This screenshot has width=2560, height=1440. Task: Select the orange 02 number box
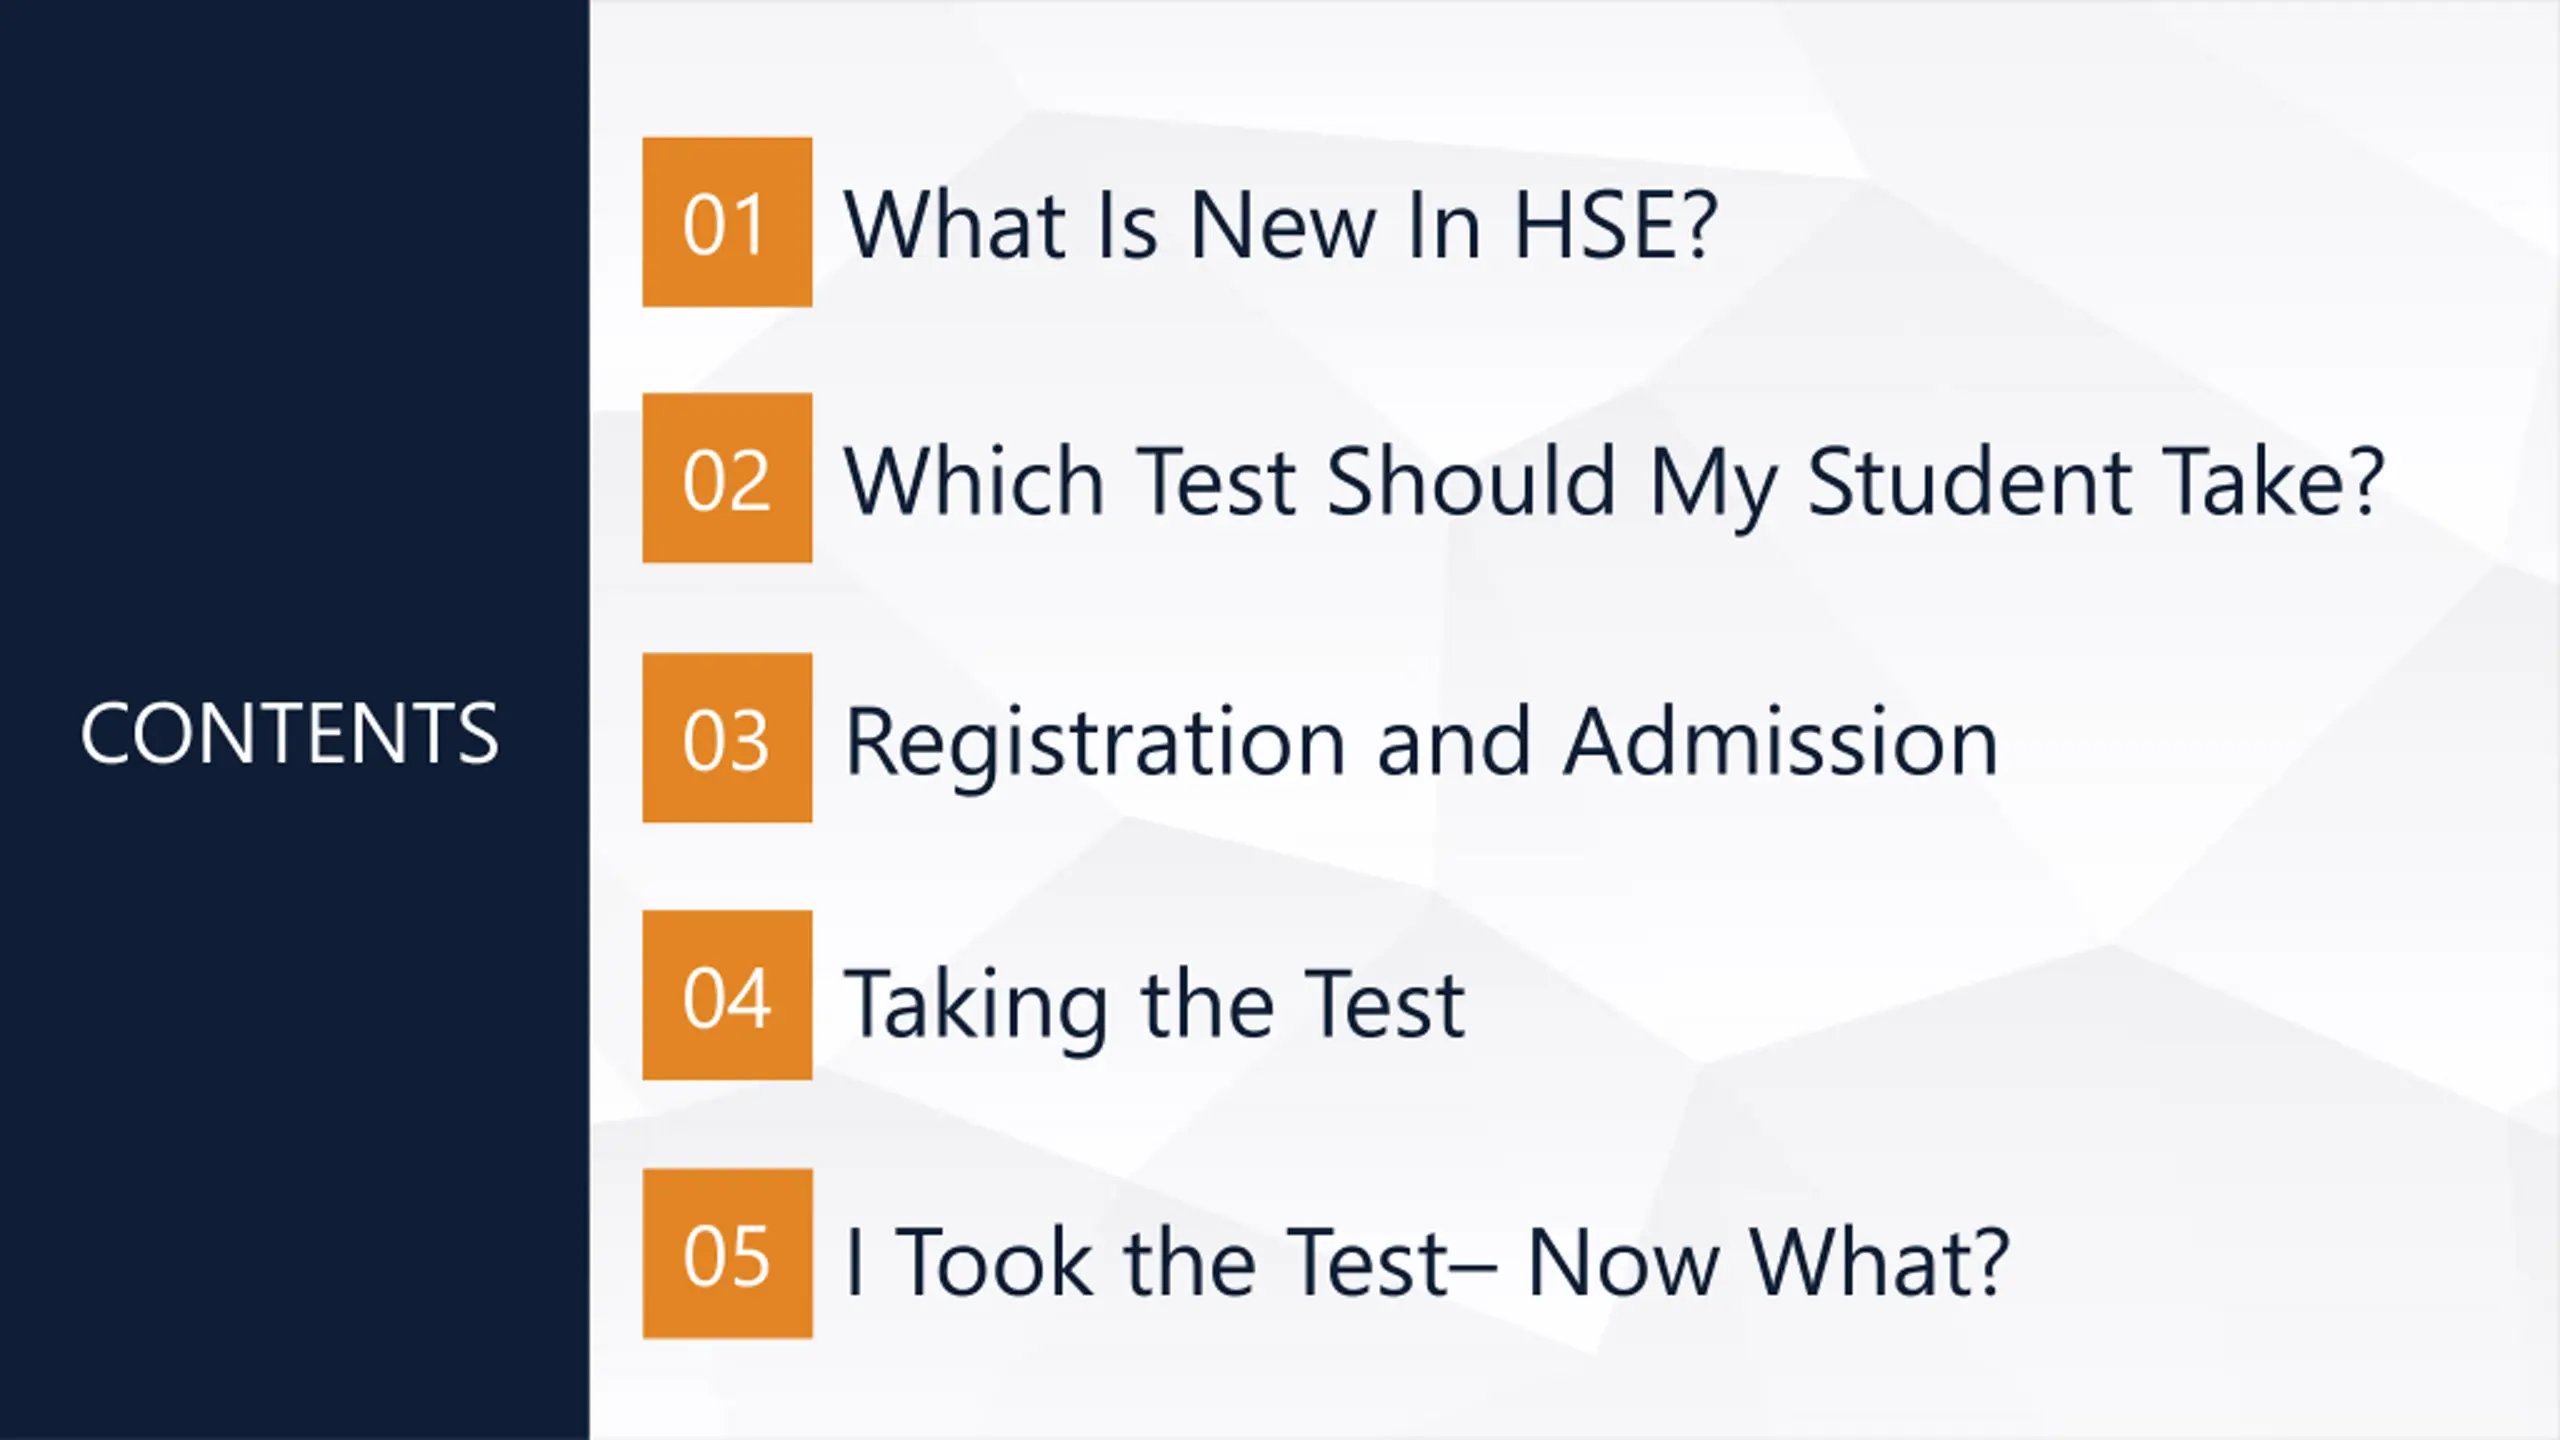[x=727, y=478]
